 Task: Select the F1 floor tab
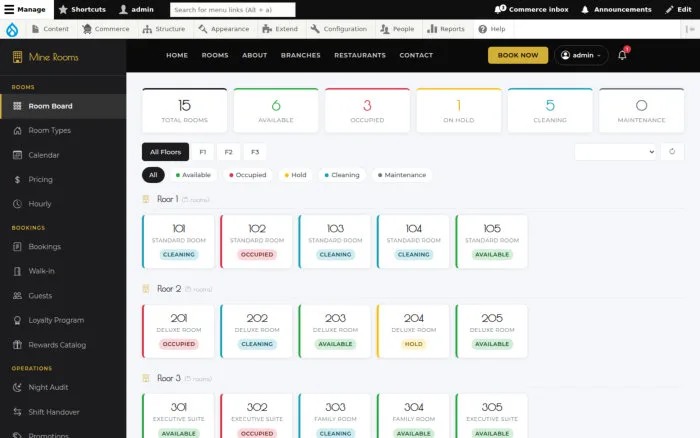203,152
